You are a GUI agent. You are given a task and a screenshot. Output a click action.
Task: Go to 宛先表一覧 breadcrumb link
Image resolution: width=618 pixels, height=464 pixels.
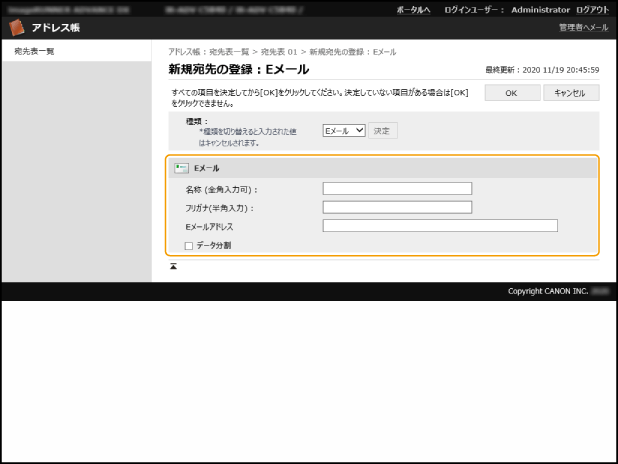point(231,51)
